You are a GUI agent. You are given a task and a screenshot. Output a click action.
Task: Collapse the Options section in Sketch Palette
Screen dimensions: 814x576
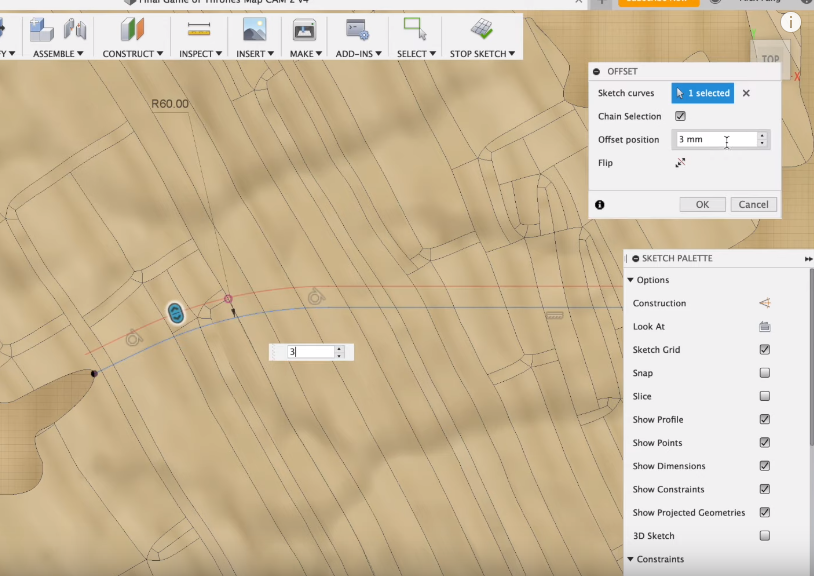pyautogui.click(x=631, y=280)
